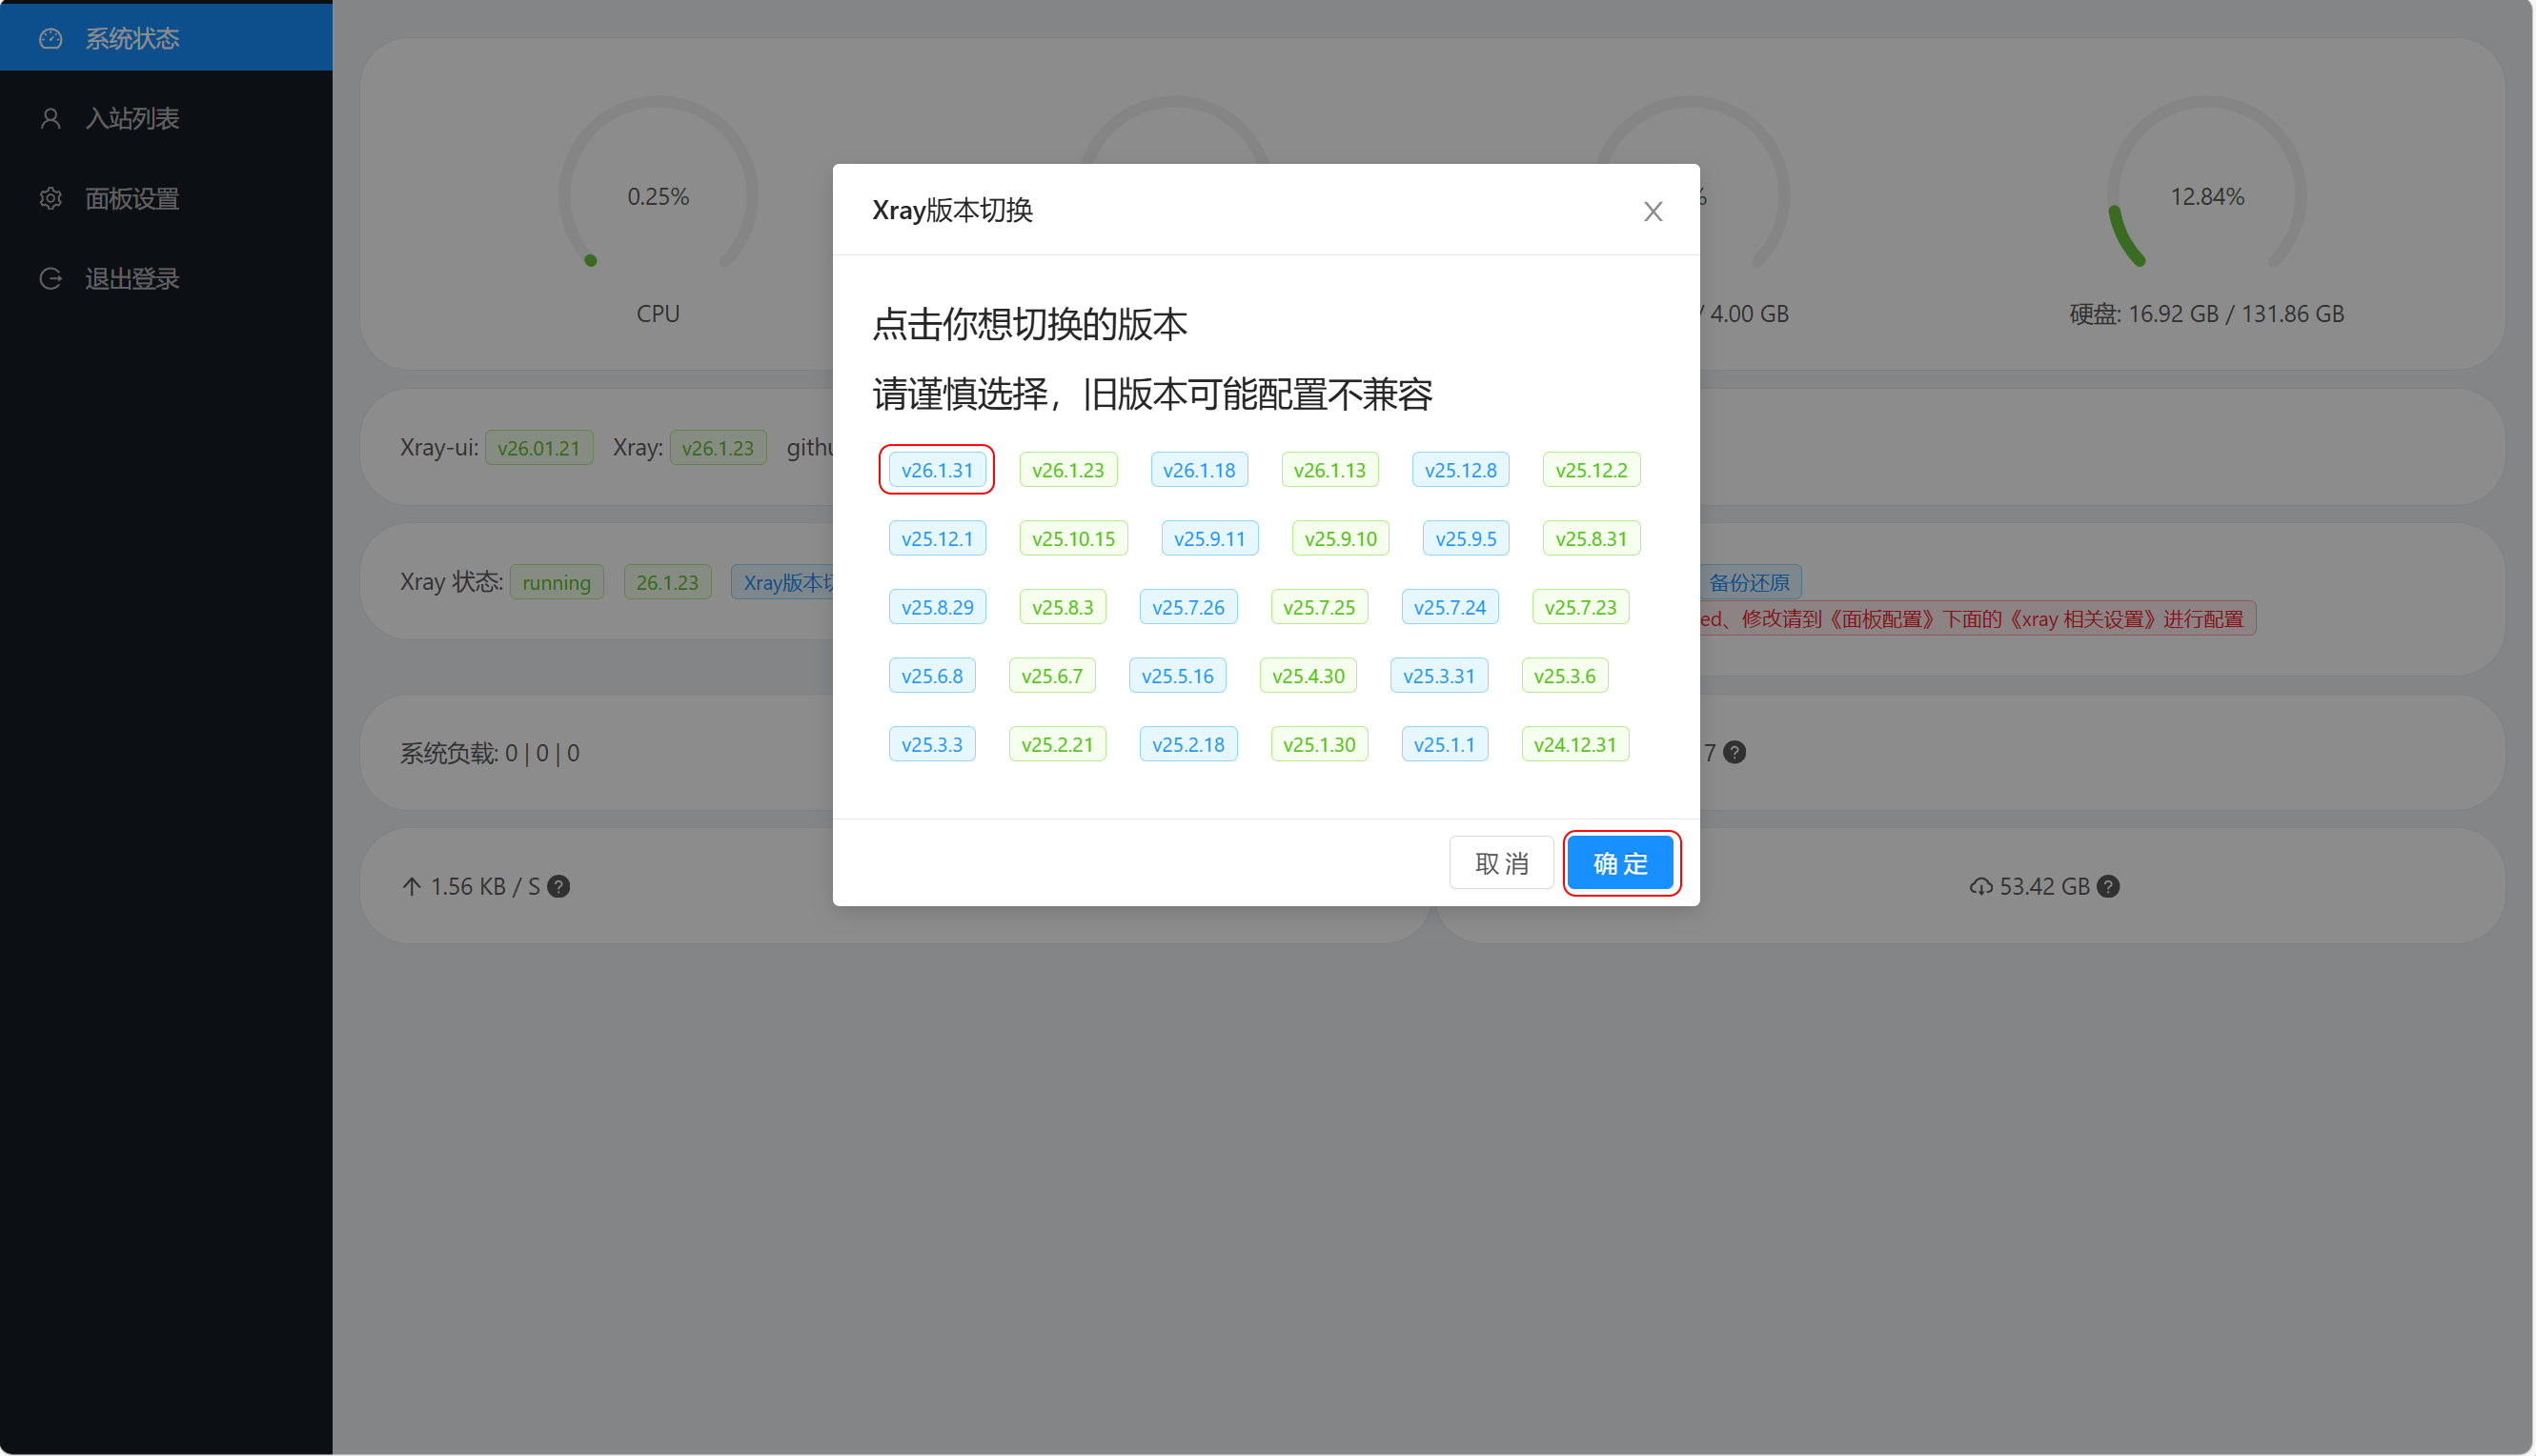Click the cloud upload icon before 53.42 GB
The width and height of the screenshot is (2536, 1456).
click(1980, 886)
